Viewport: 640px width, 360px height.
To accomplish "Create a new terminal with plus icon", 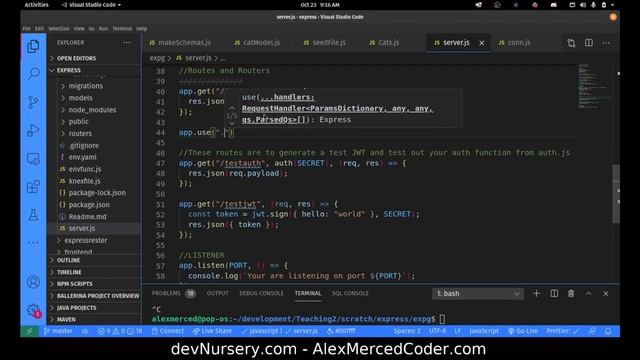I will [536, 293].
